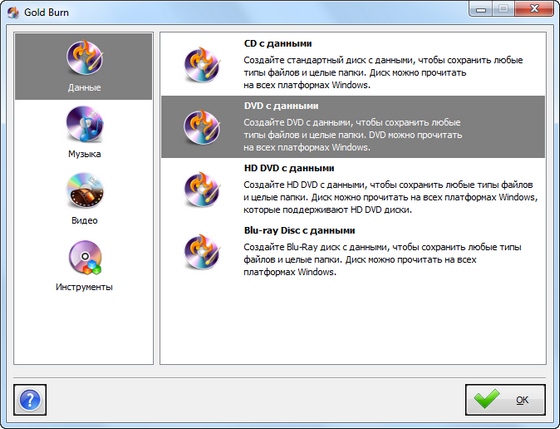The image size is (560, 429).
Task: Click the Blu-ray Disc с данными burn icon
Action: tap(202, 251)
